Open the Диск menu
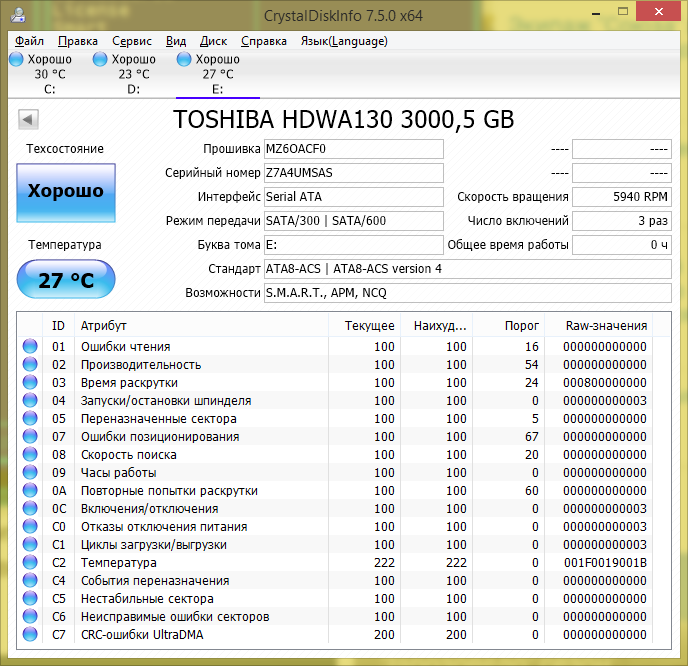Screen dimensions: 688x666 tap(213, 41)
